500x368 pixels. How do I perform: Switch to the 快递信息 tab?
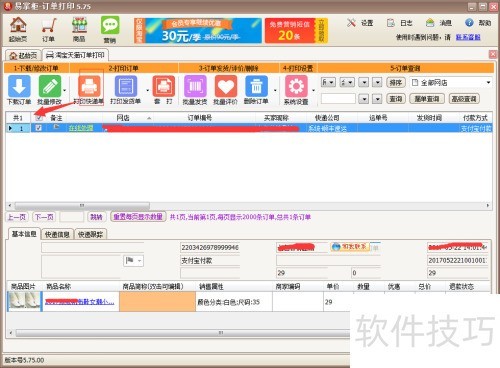[x=57, y=234]
